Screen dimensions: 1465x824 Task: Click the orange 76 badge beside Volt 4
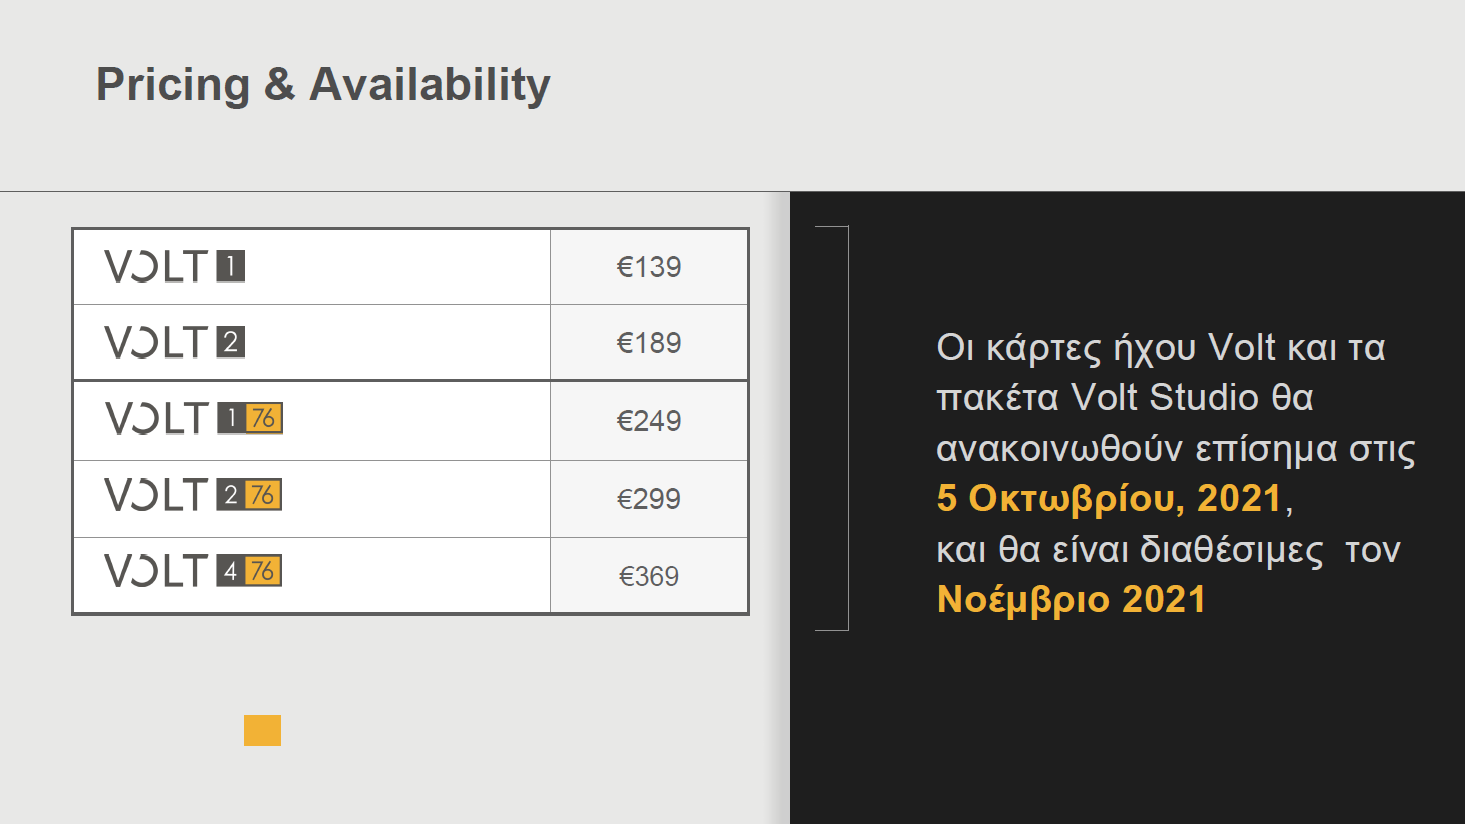263,571
